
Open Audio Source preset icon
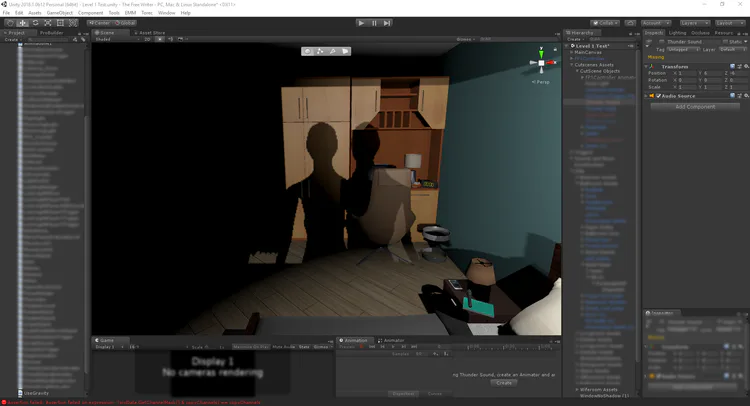pos(739,96)
